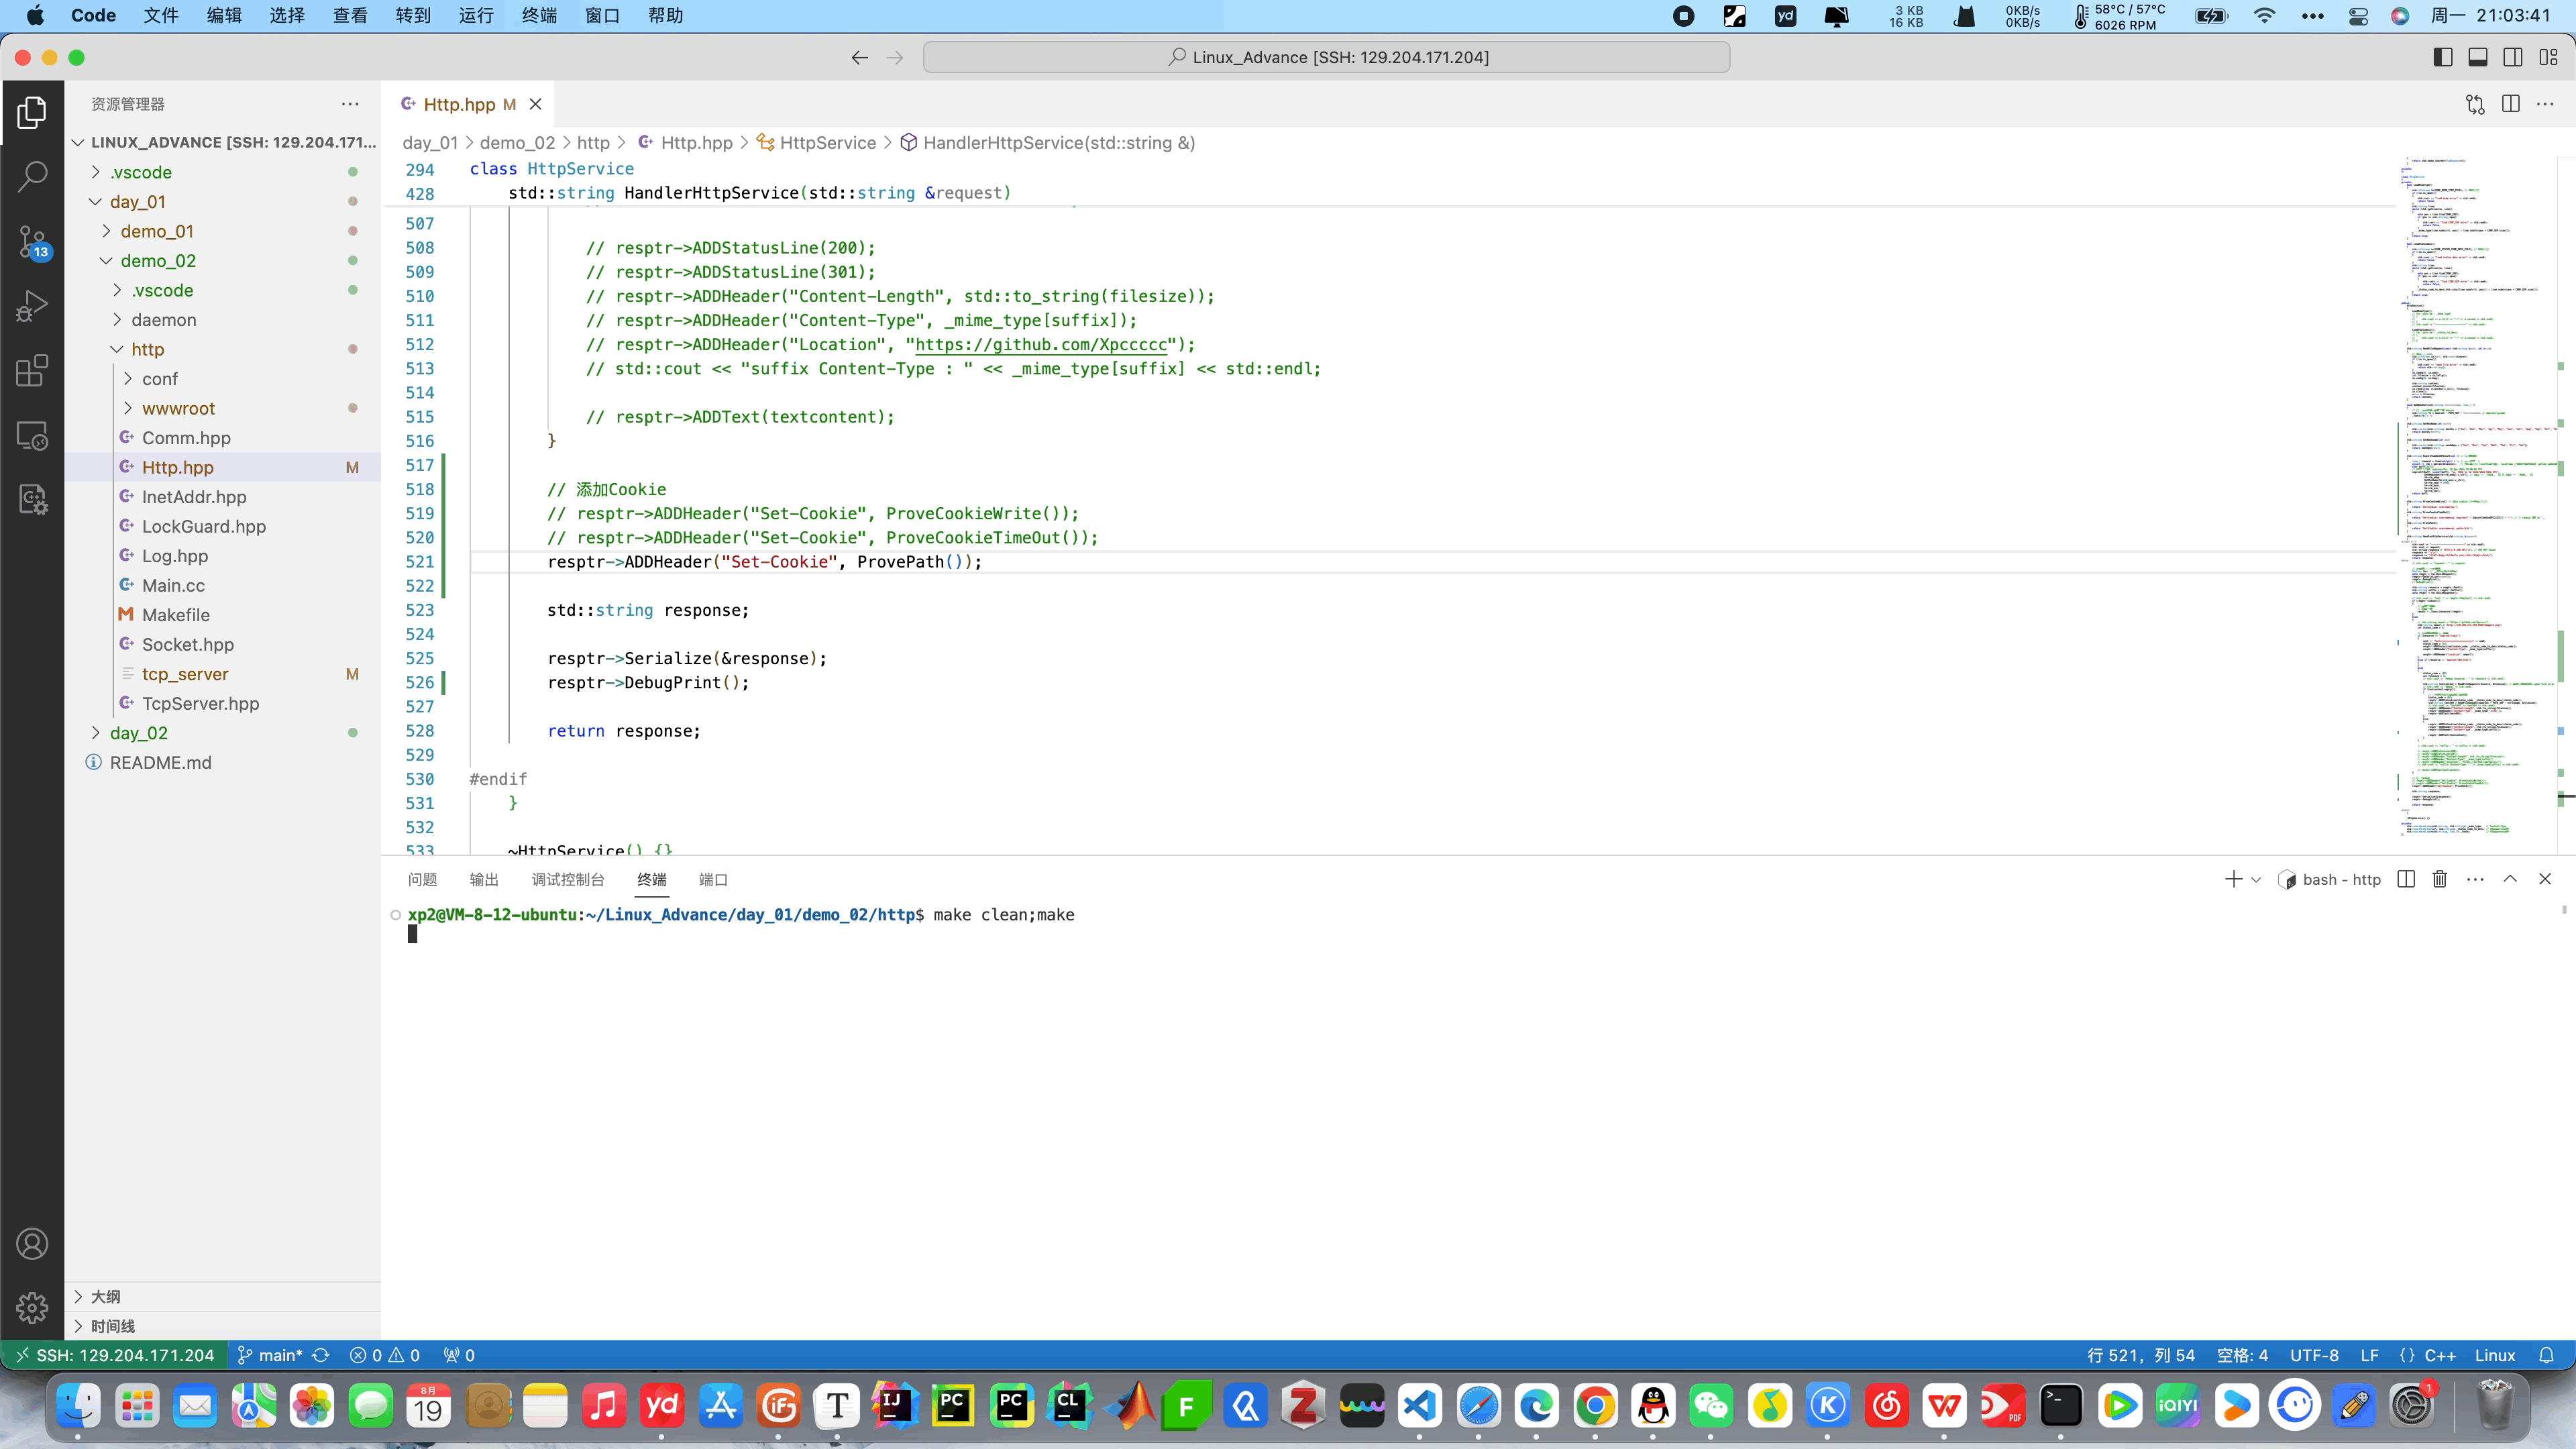Click the kill terminal trash icon
The height and width of the screenshot is (1449, 2576).
click(x=2440, y=879)
